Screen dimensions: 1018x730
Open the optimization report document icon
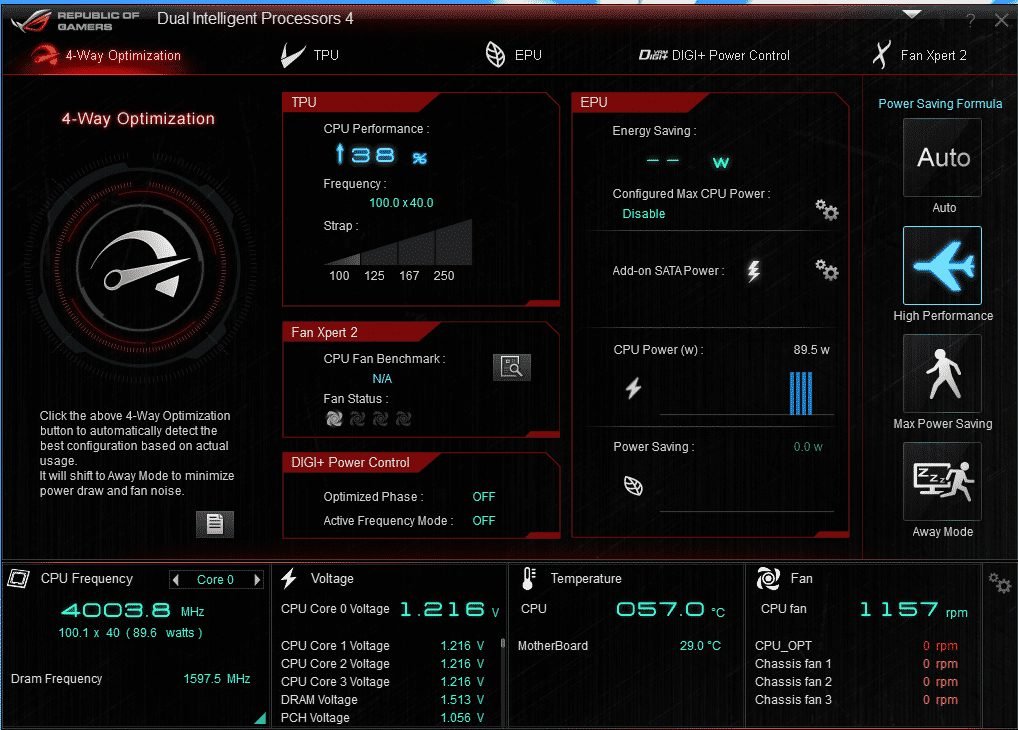click(215, 523)
